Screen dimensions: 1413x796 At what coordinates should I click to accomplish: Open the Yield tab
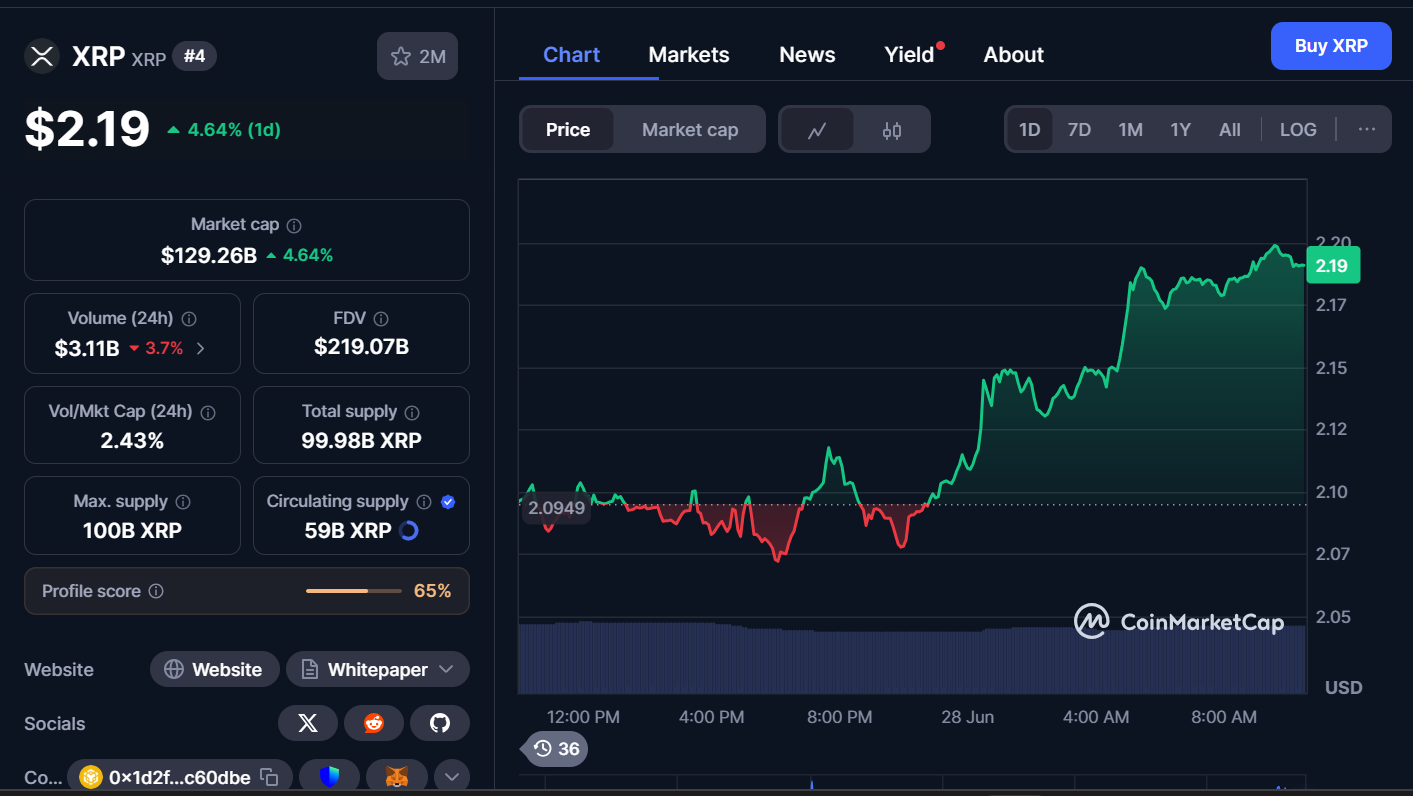coord(909,55)
